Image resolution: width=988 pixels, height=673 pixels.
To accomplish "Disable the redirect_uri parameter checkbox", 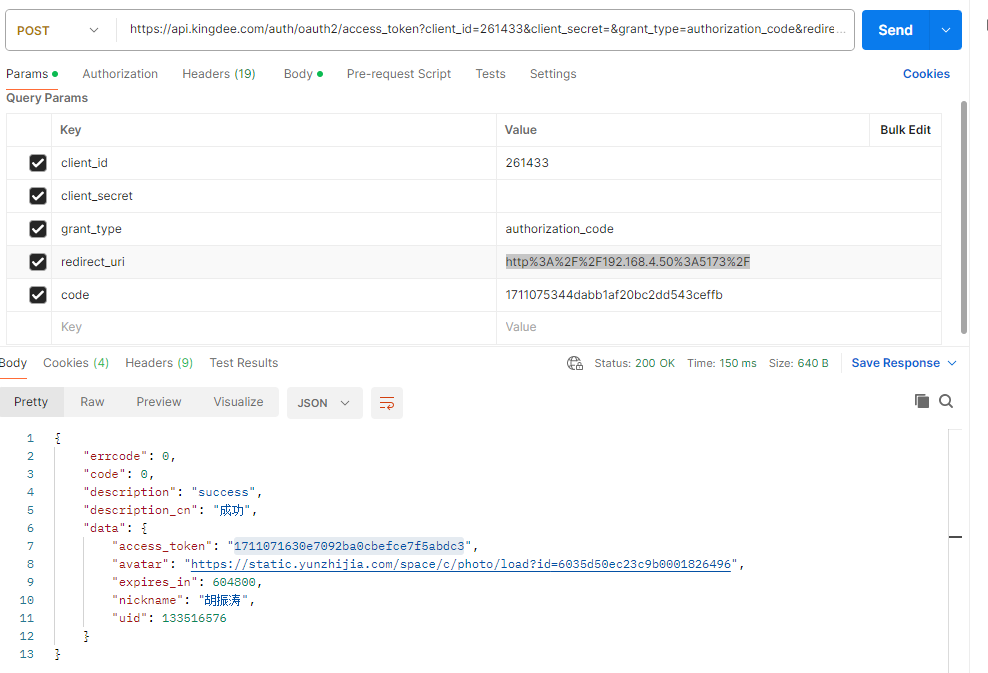I will click(38, 262).
